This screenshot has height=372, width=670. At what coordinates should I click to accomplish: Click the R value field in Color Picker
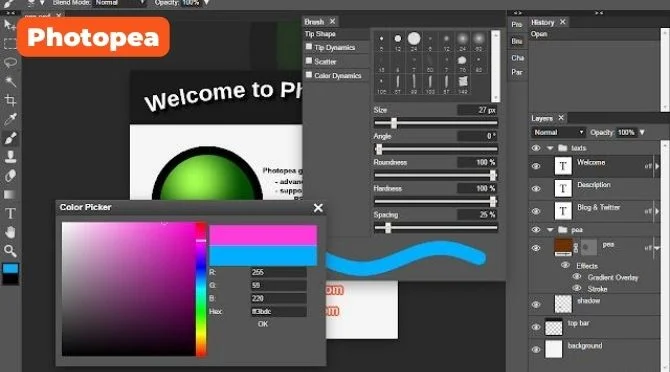(278, 272)
